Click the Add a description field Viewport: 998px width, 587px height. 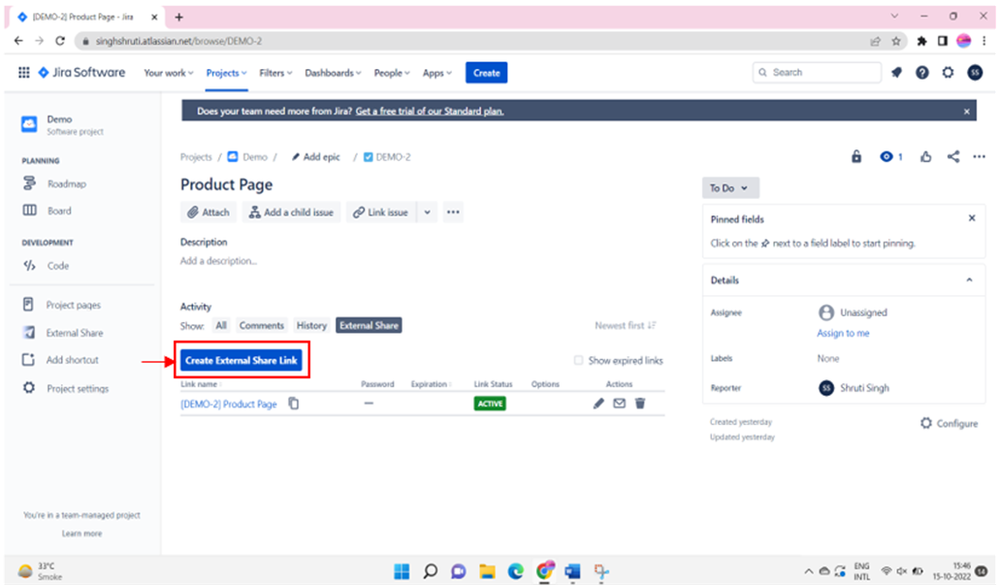(218, 261)
